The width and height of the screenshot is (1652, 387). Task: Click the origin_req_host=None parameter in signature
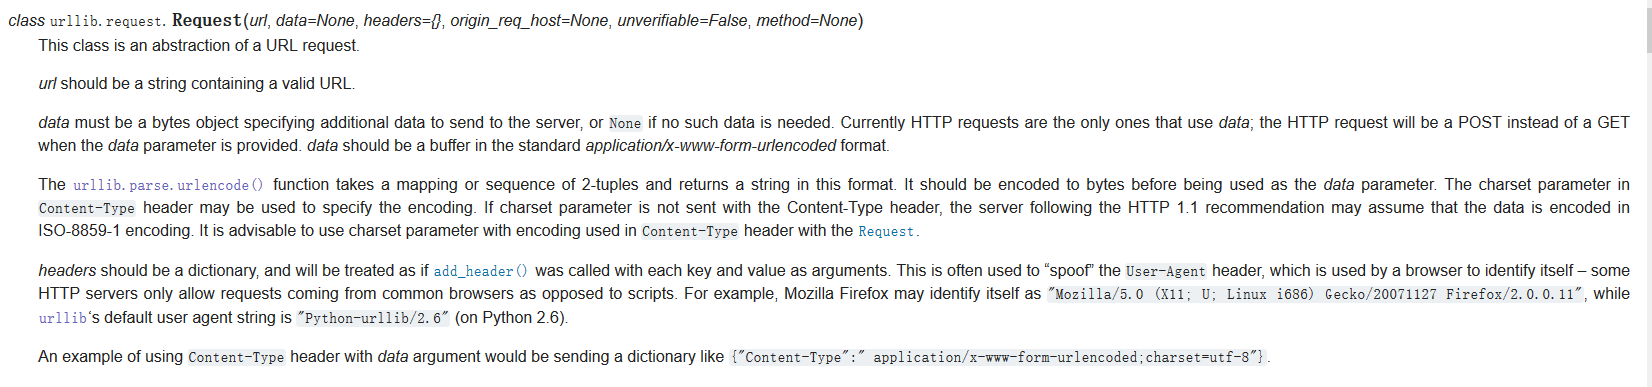[x=529, y=21]
